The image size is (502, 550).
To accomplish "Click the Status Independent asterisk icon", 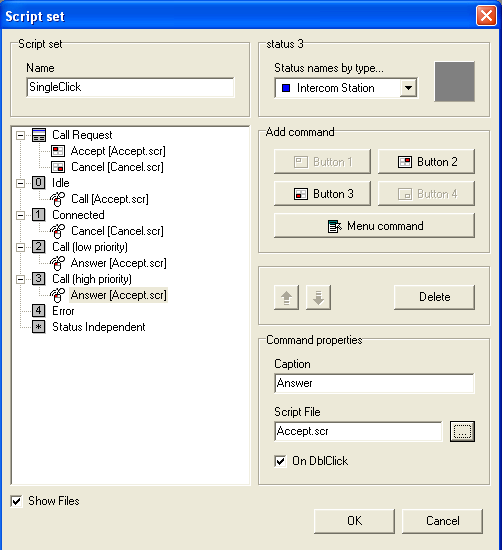I will point(39,327).
